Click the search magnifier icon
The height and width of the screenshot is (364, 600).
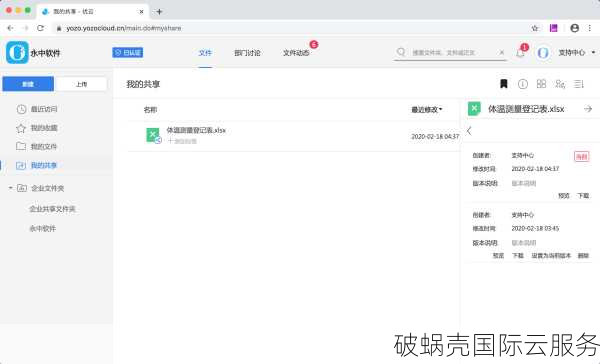coord(401,52)
